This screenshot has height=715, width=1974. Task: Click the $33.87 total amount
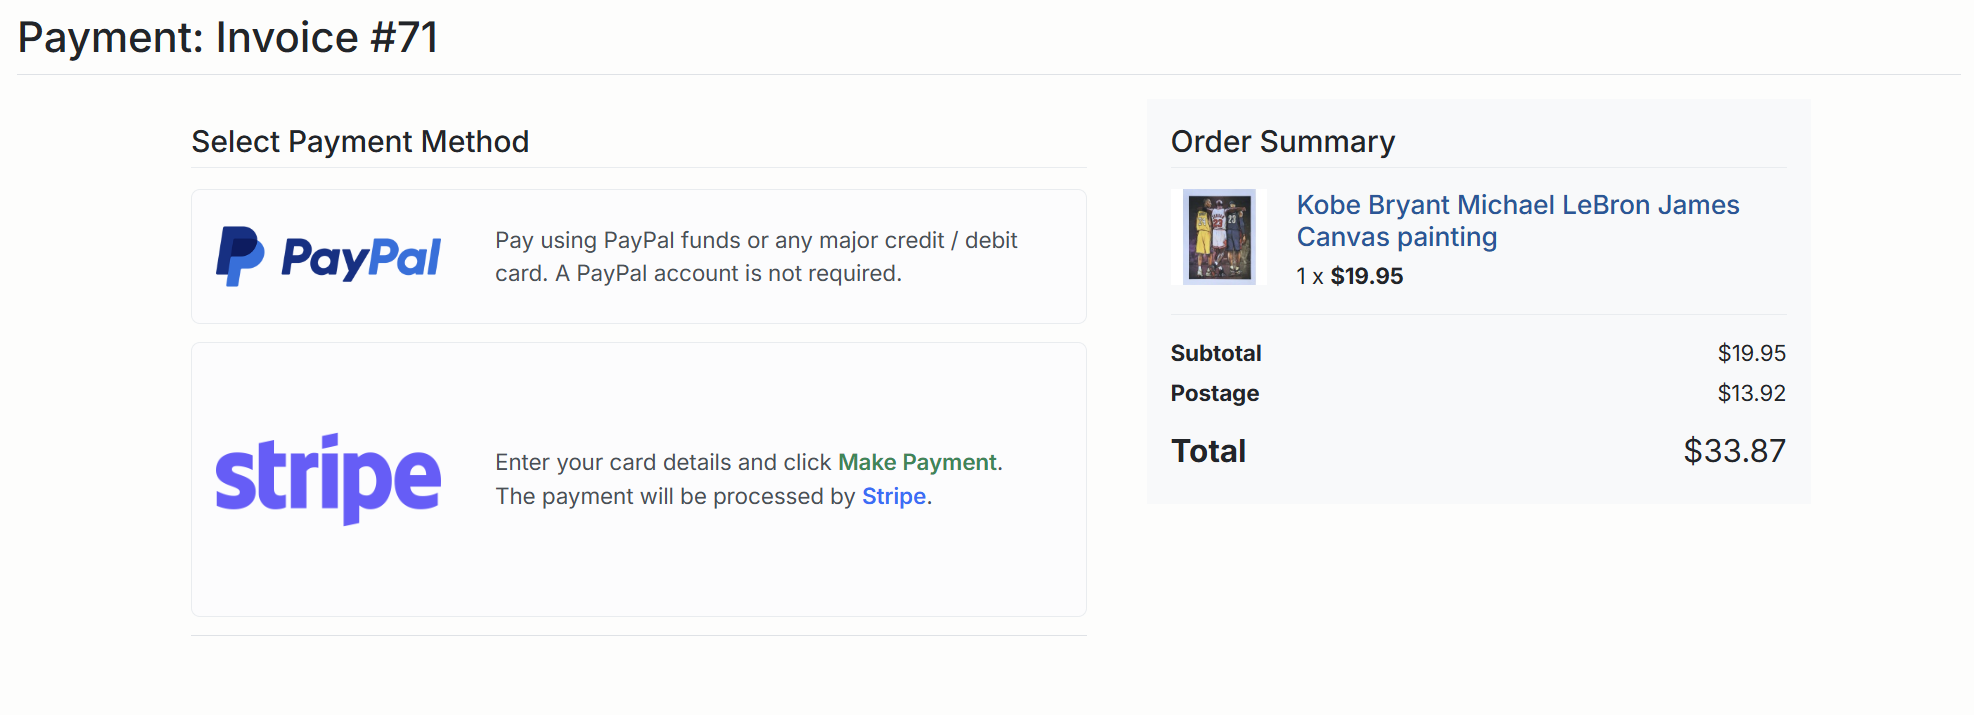[x=1734, y=451]
